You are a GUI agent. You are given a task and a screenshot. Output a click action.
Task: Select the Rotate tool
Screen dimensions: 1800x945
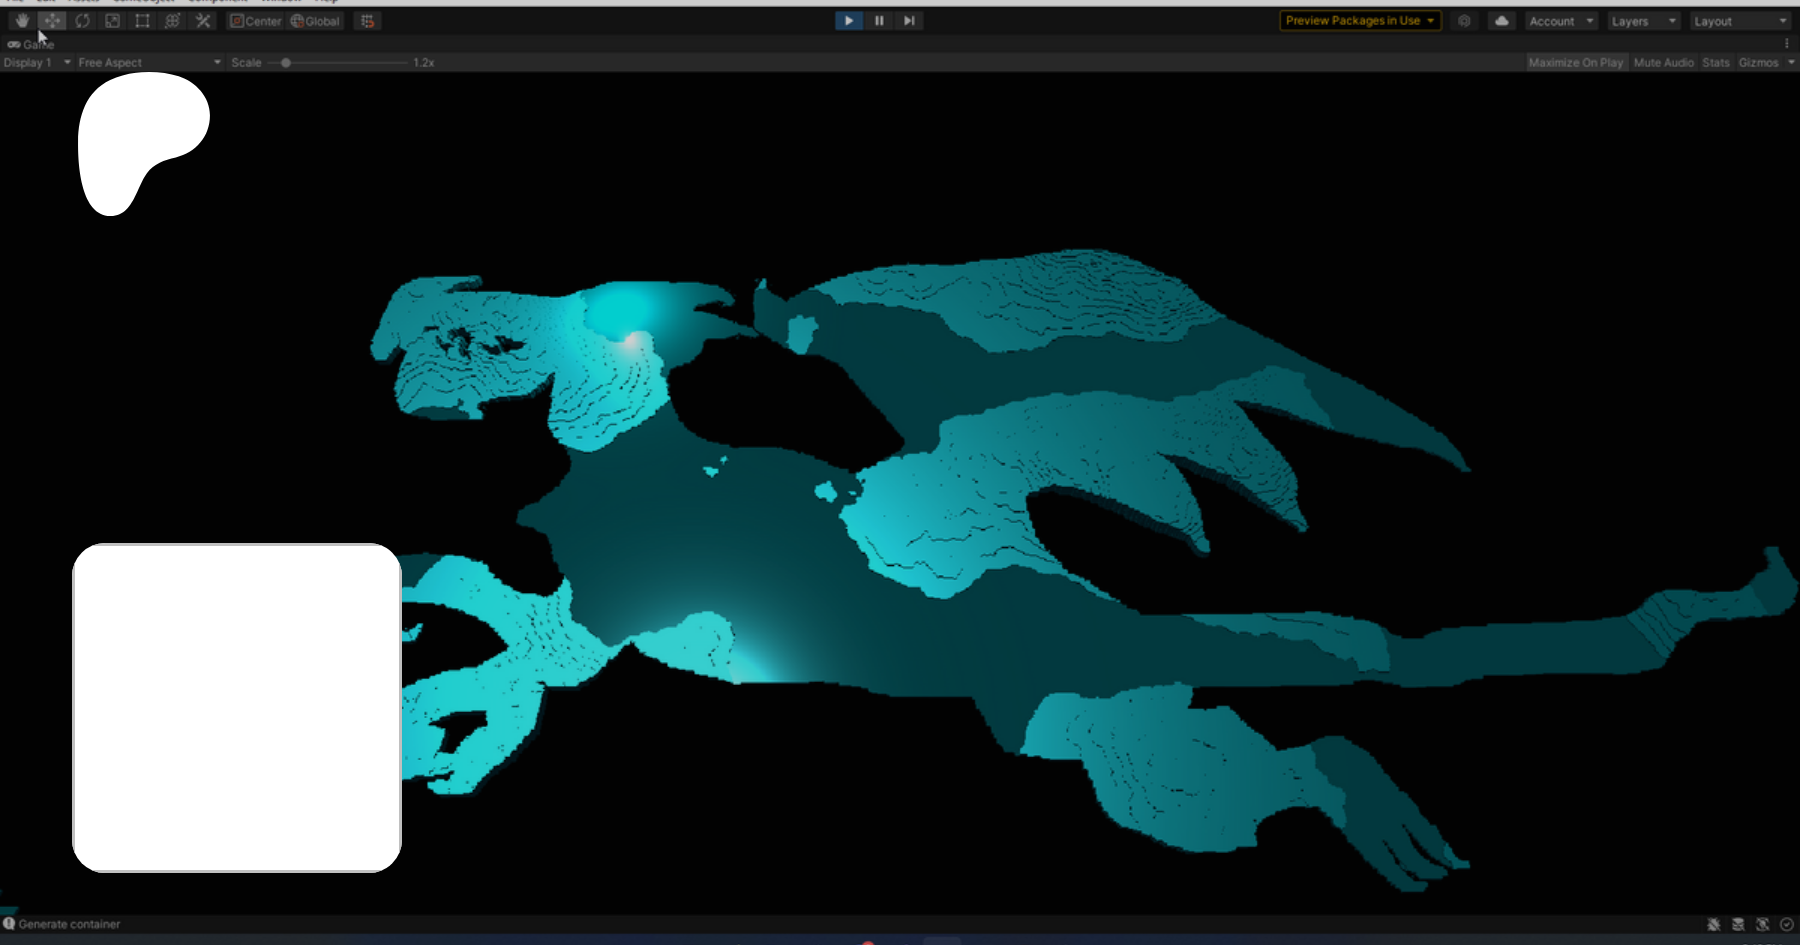pos(82,21)
